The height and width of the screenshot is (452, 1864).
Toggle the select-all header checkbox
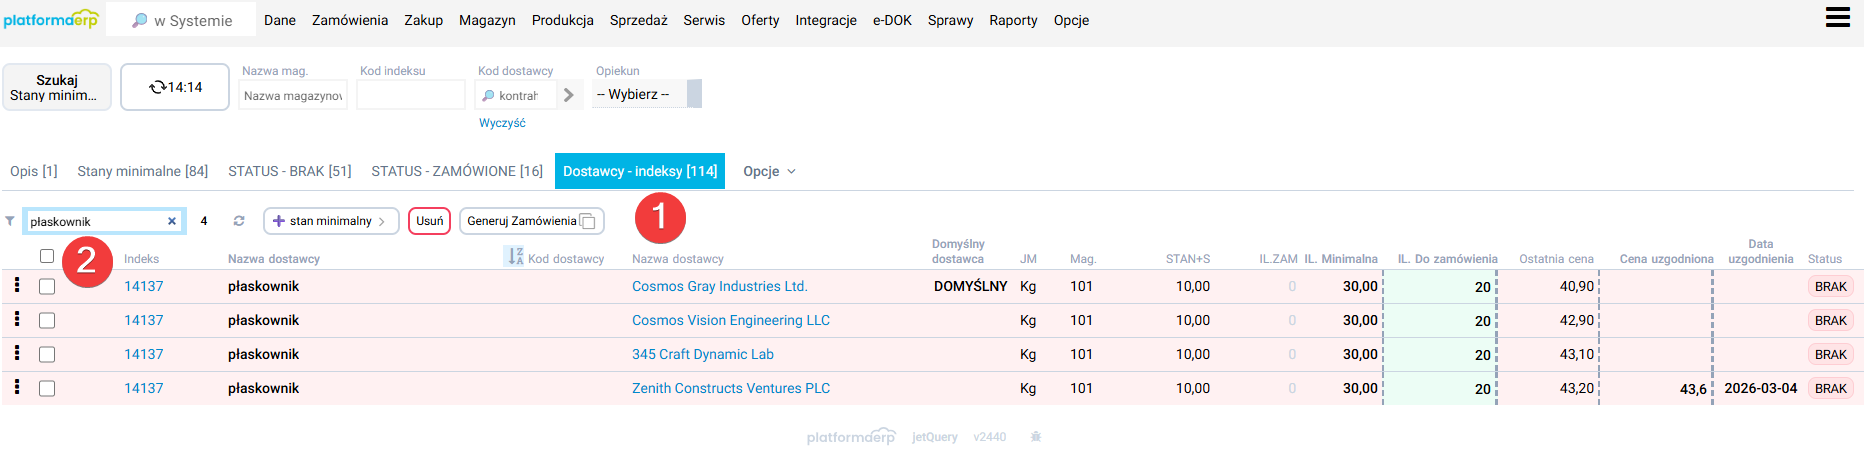click(x=47, y=256)
